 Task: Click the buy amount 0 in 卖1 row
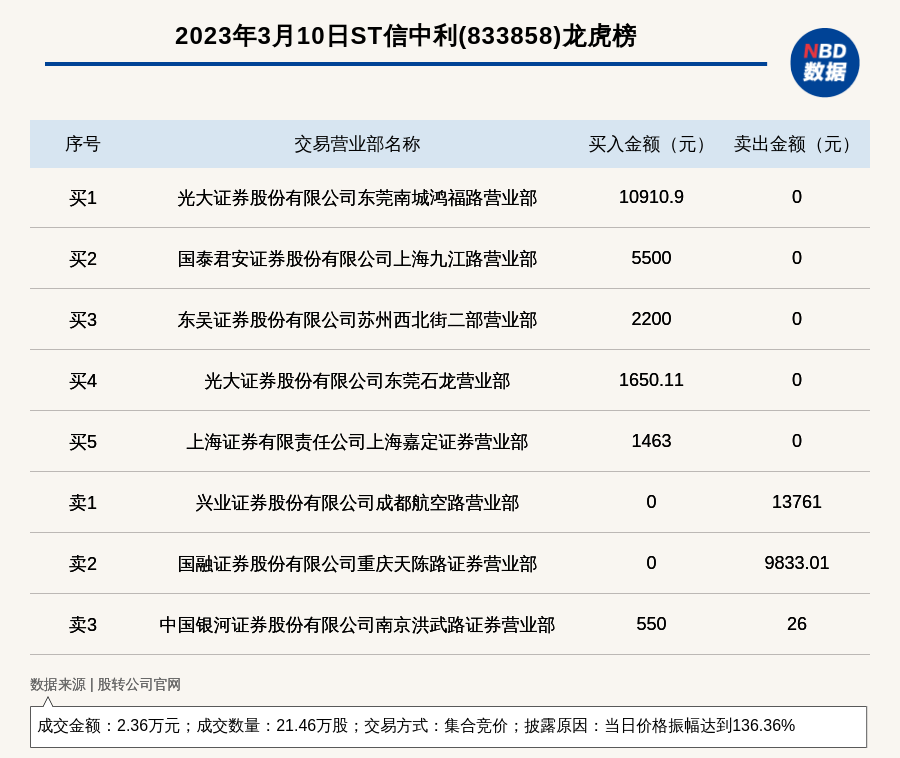[x=651, y=502]
